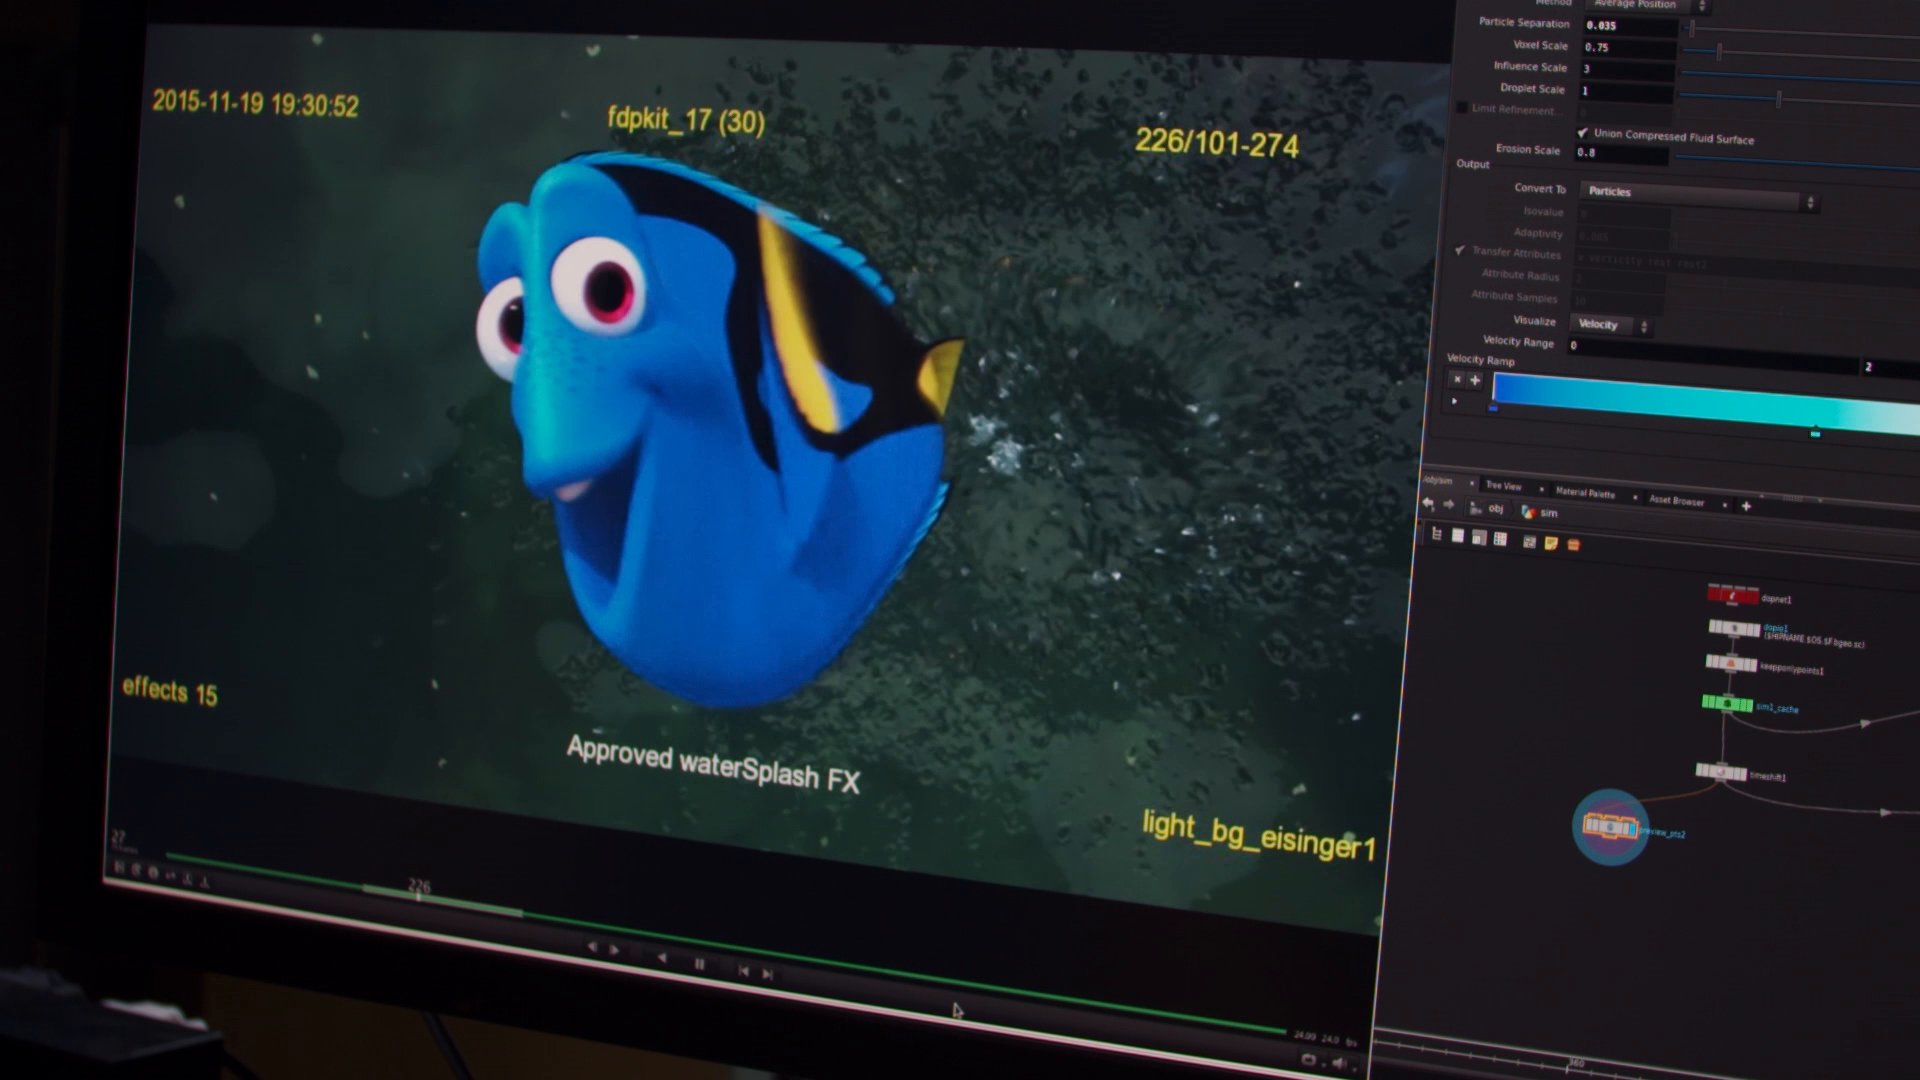Expand the Velocity Ramp disclosure triangle
The height and width of the screenshot is (1080, 1920).
(1454, 401)
